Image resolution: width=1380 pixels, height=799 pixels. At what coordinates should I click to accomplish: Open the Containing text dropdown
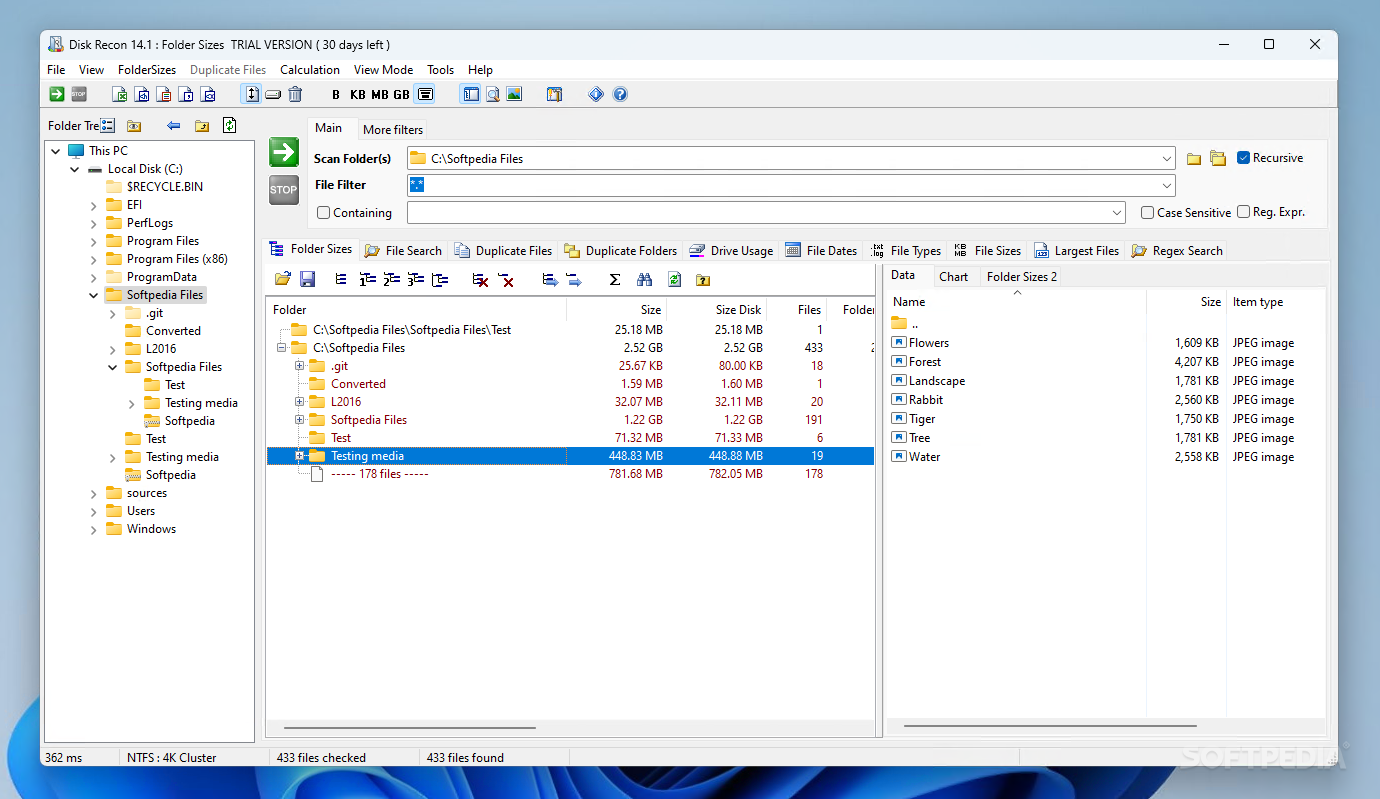pos(1117,213)
